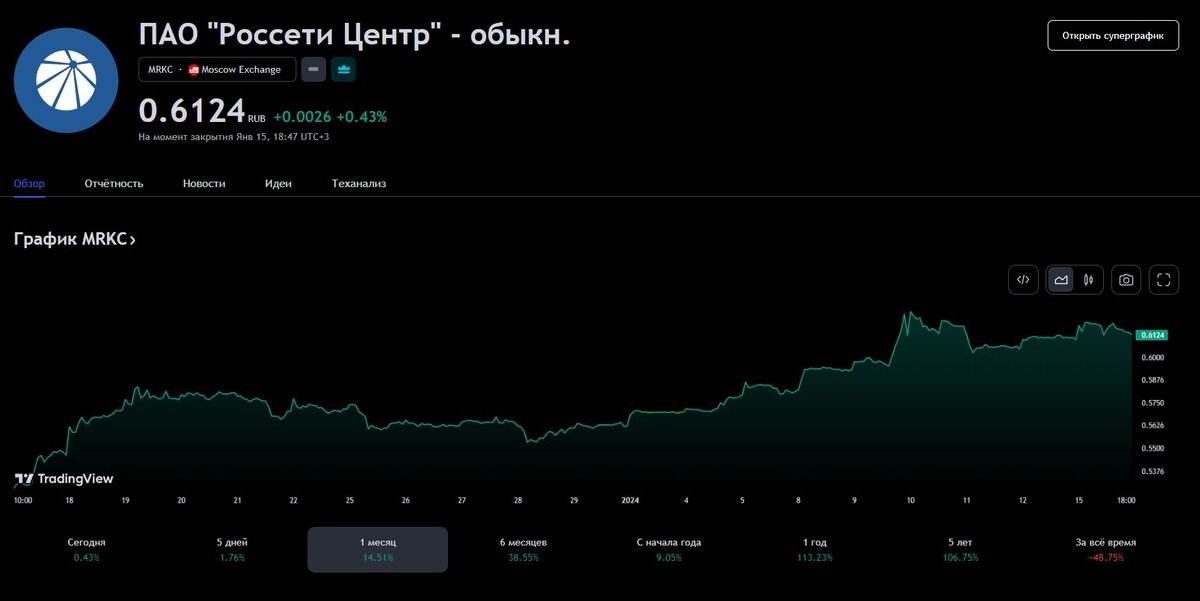The width and height of the screenshot is (1200, 601).
Task: Click the Открыть суперграфик button
Action: 1113,35
